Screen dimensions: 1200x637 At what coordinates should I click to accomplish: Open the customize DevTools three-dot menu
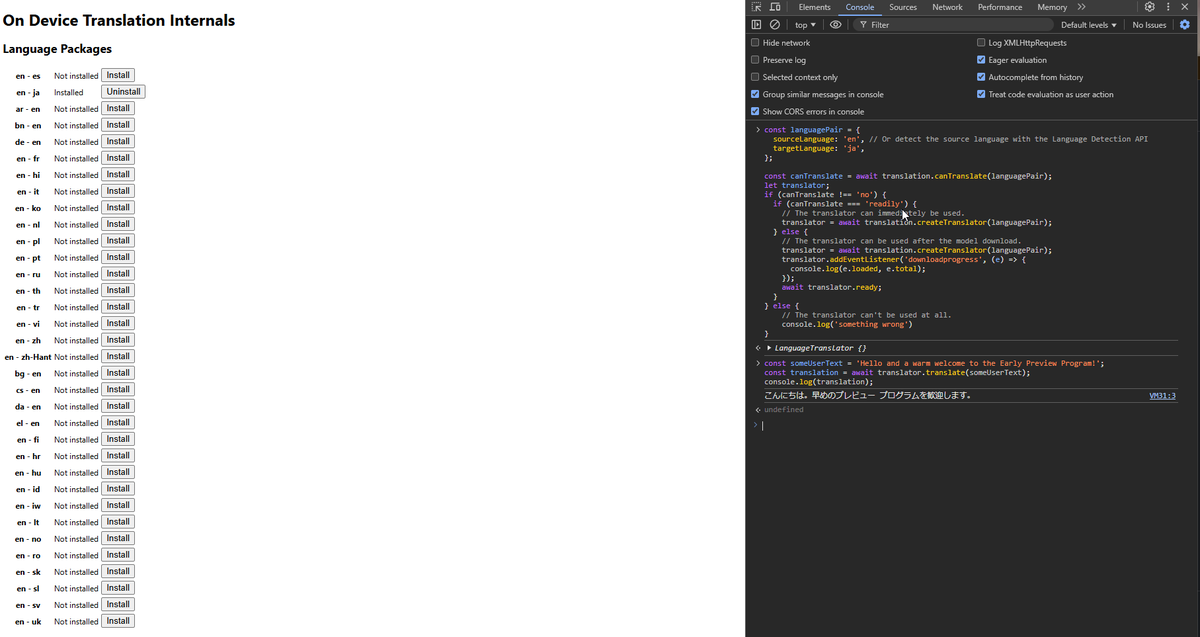click(x=1167, y=6)
